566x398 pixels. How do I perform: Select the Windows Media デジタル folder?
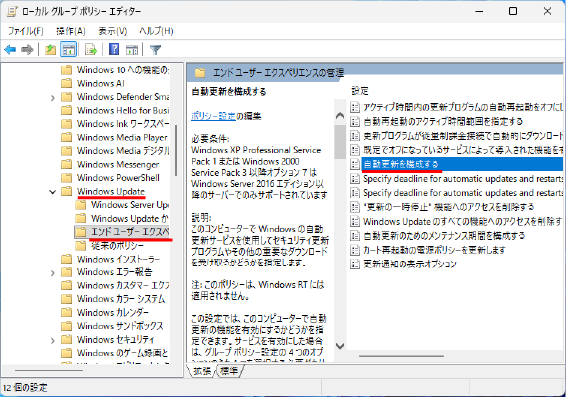pyautogui.click(x=123, y=151)
